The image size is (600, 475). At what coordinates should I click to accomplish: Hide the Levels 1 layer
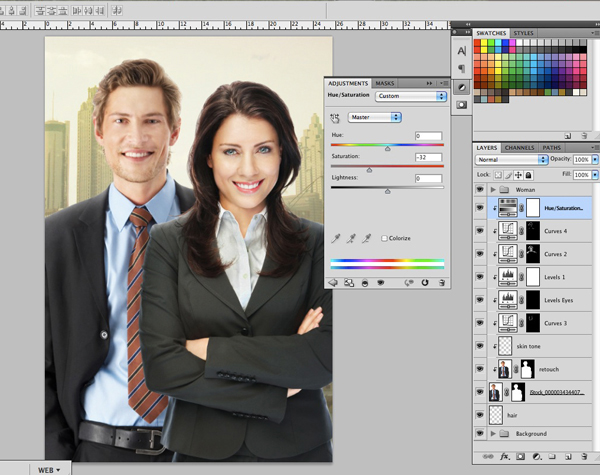[480, 277]
